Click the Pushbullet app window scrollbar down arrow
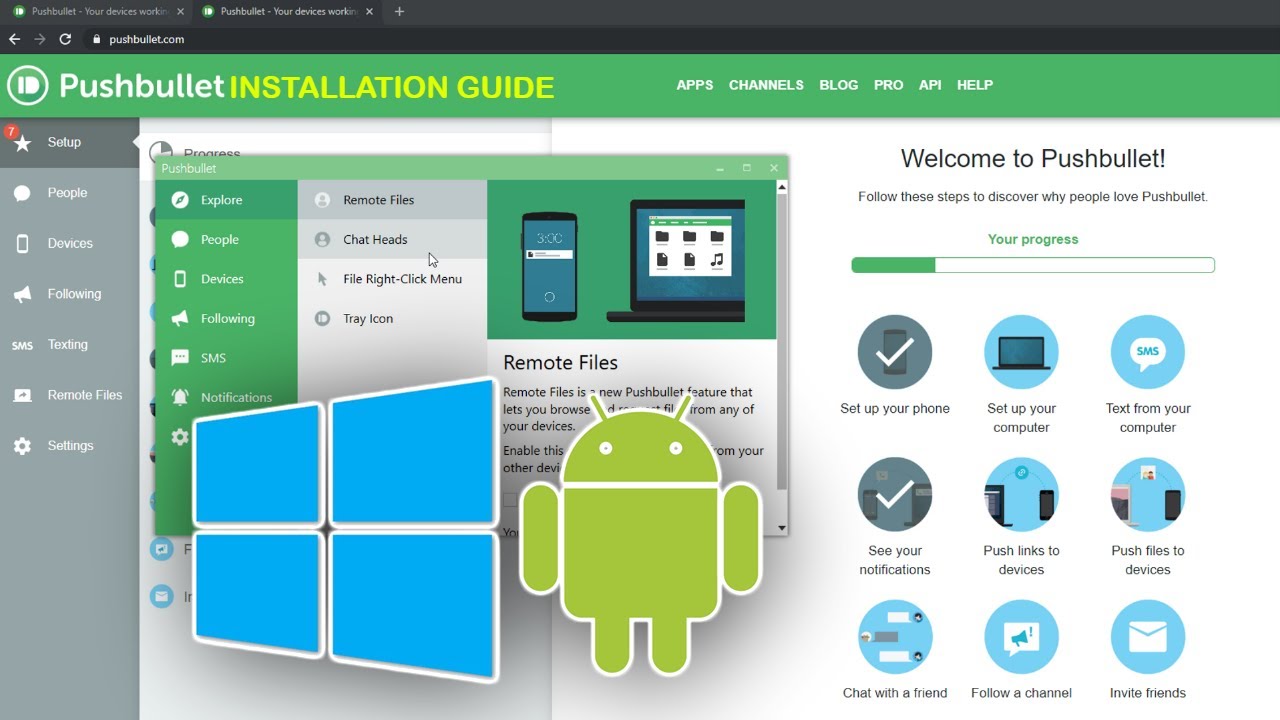The image size is (1280, 720). point(782,528)
